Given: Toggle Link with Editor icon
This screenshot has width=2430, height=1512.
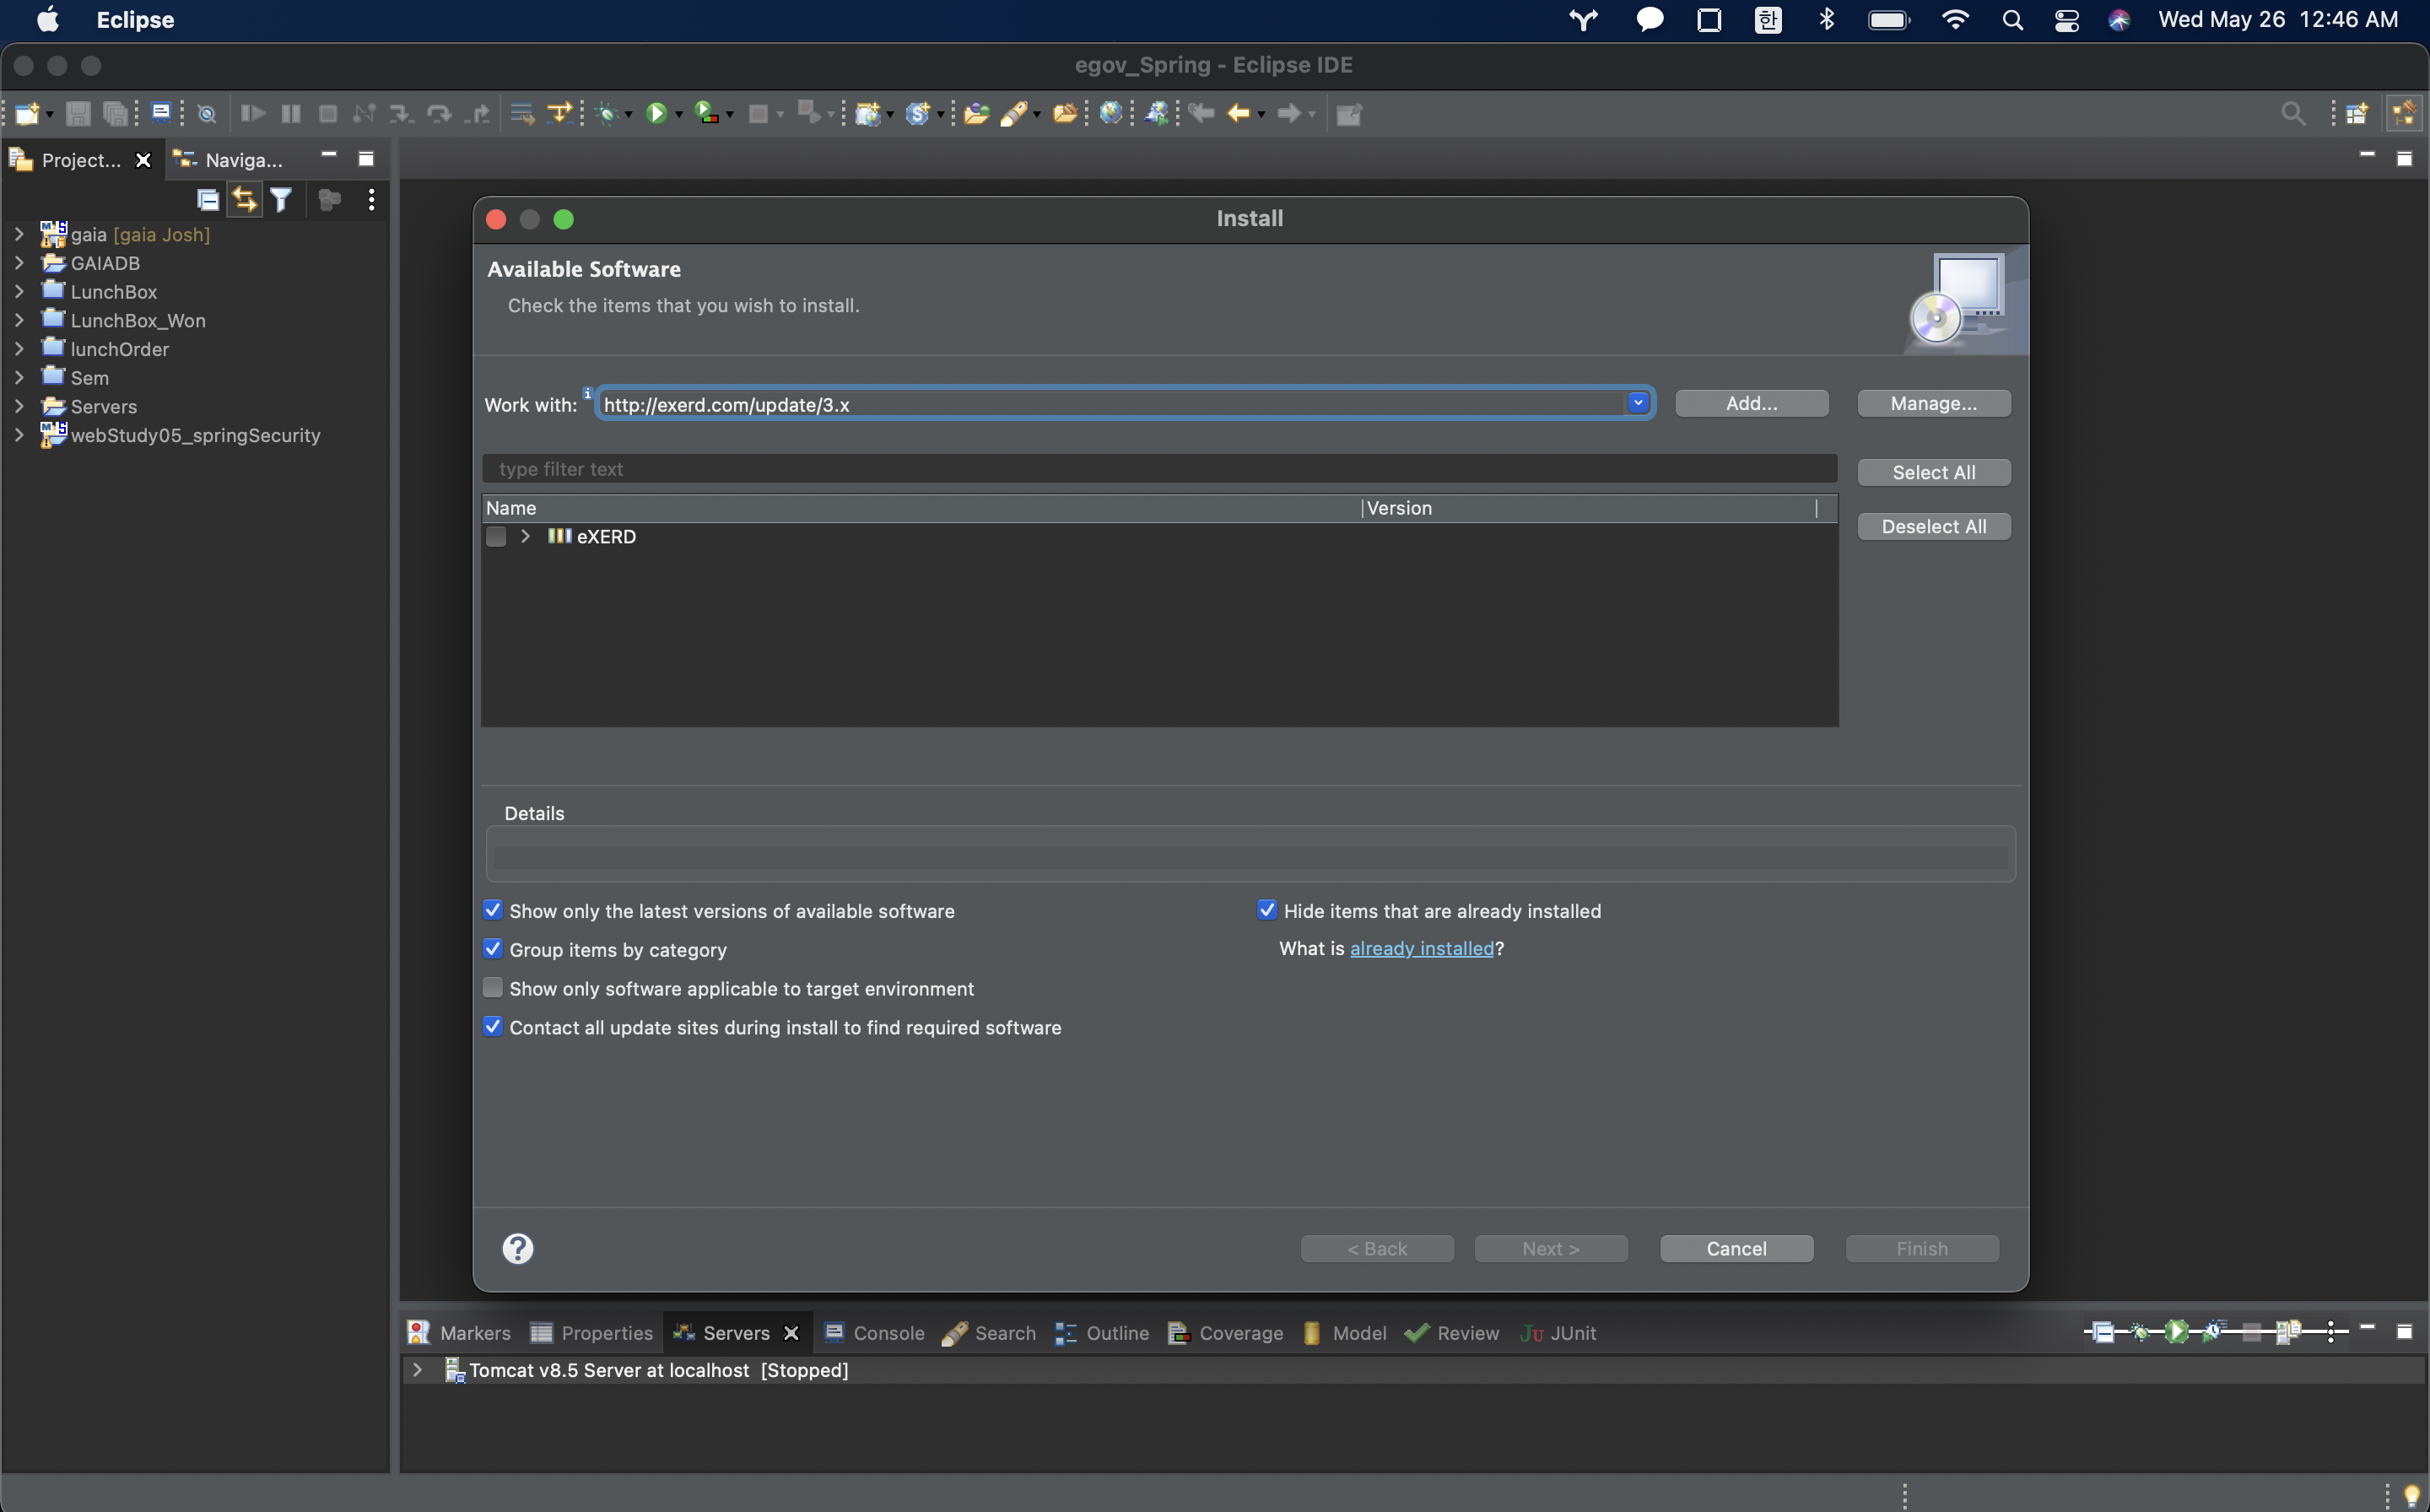Looking at the screenshot, I should pyautogui.click(x=244, y=200).
